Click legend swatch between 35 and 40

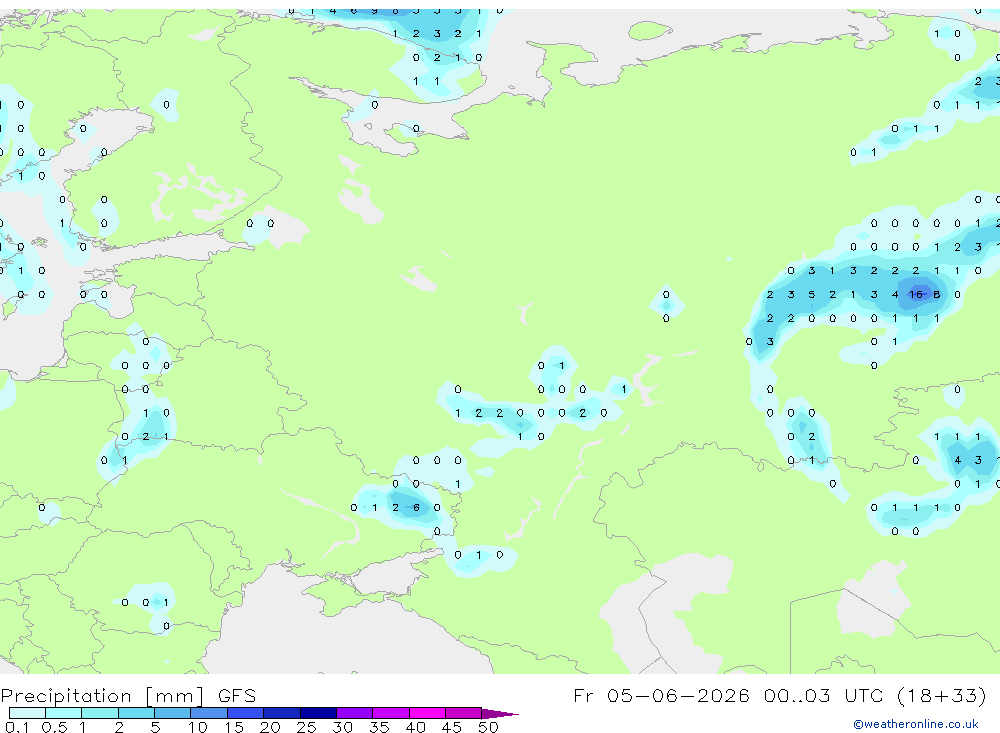[x=391, y=713]
